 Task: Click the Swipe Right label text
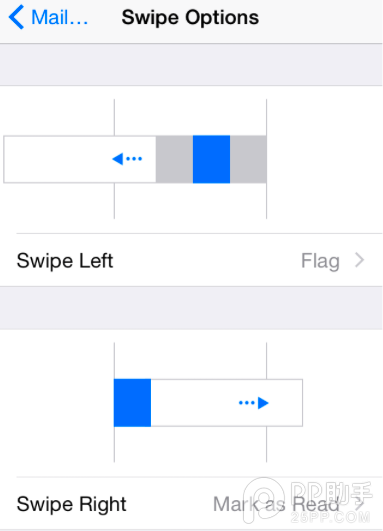pyautogui.click(x=71, y=504)
